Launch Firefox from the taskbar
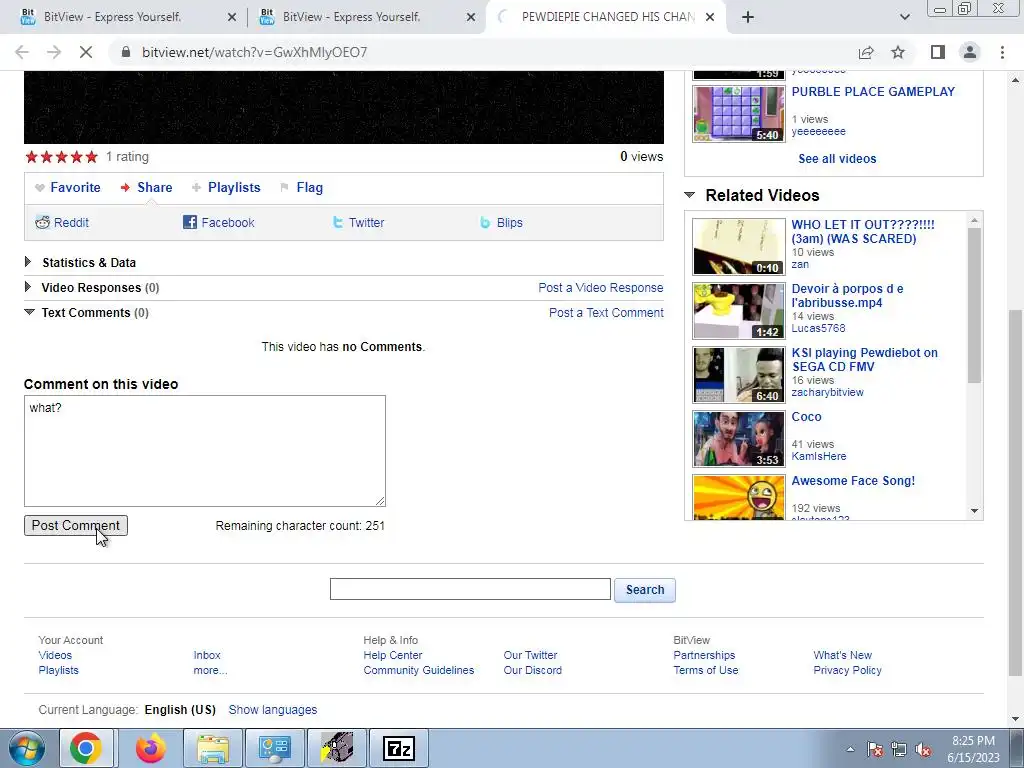Viewport: 1024px width, 768px height. click(150, 748)
